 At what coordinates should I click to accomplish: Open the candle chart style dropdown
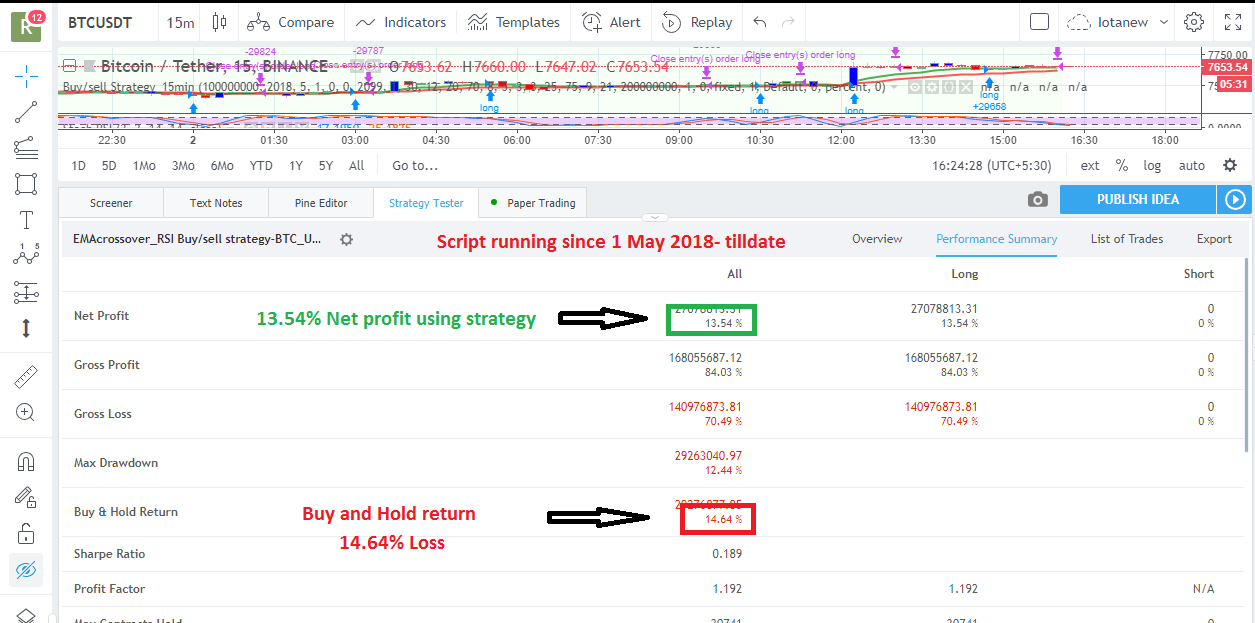[x=220, y=22]
